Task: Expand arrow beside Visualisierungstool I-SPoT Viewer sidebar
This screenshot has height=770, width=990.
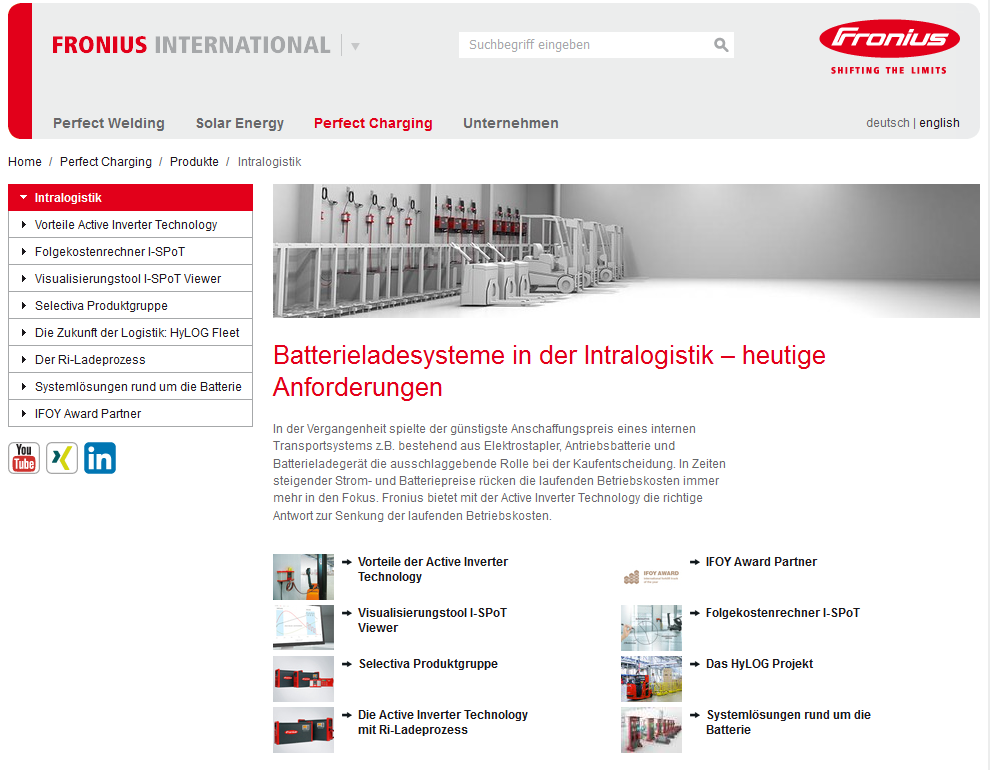Action: [x=24, y=278]
